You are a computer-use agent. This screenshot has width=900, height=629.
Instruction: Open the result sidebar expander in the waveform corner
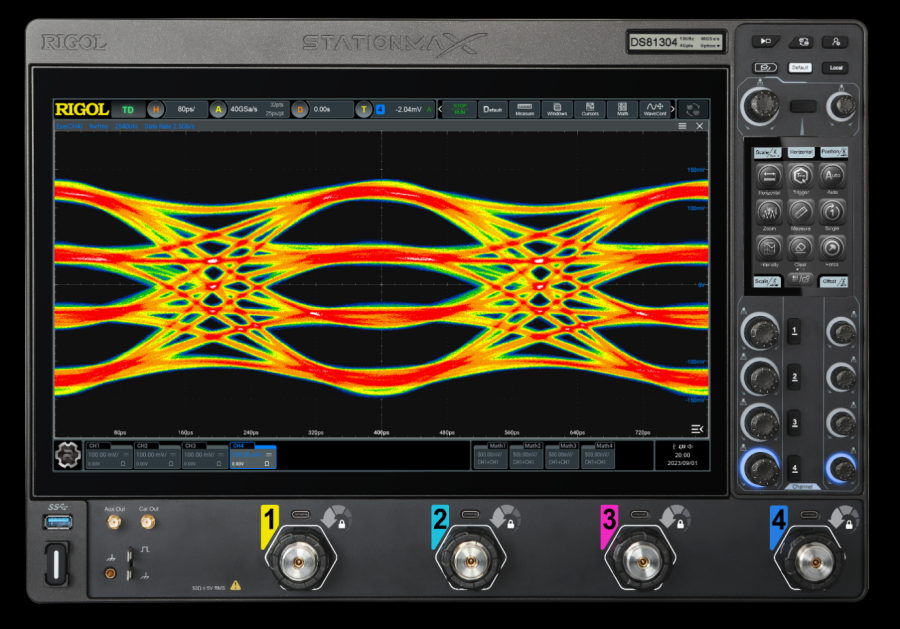697,429
